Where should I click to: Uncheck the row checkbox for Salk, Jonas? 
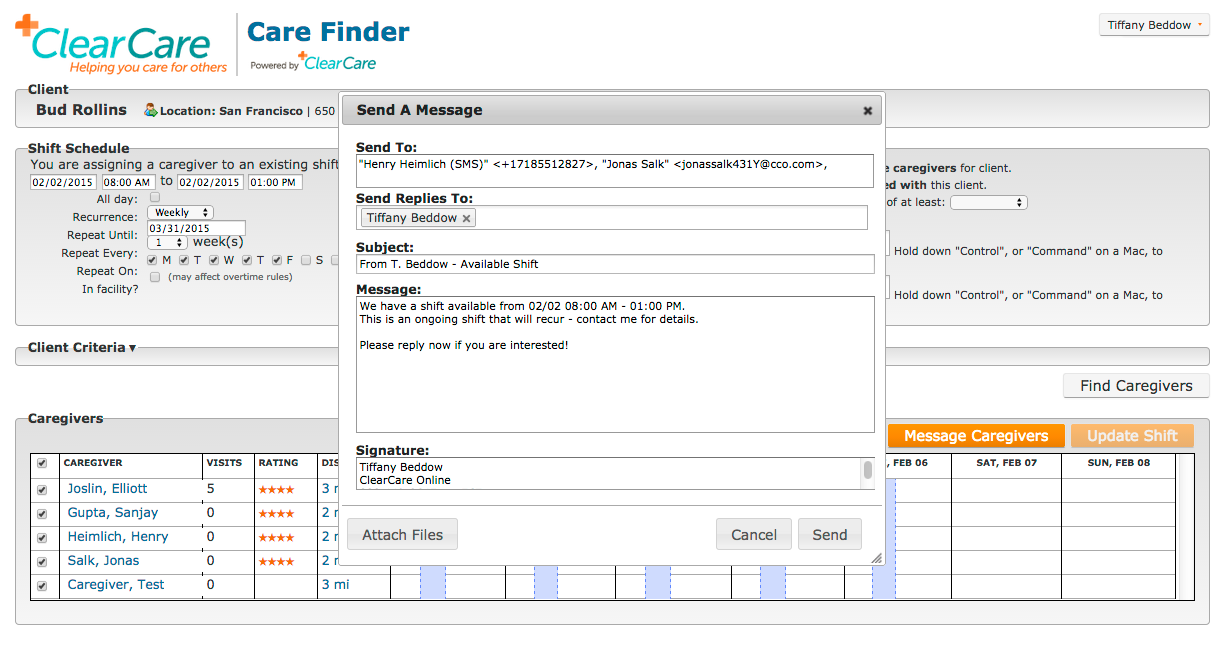pyautogui.click(x=43, y=561)
